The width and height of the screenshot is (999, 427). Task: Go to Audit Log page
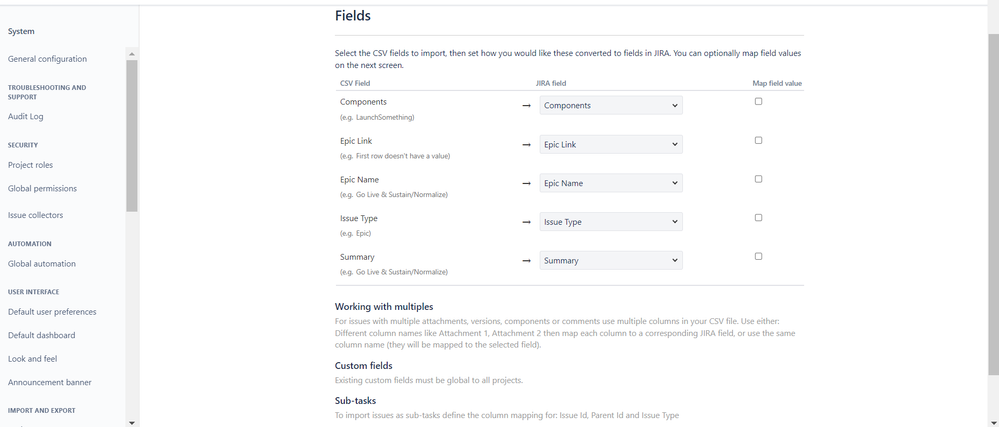point(25,117)
